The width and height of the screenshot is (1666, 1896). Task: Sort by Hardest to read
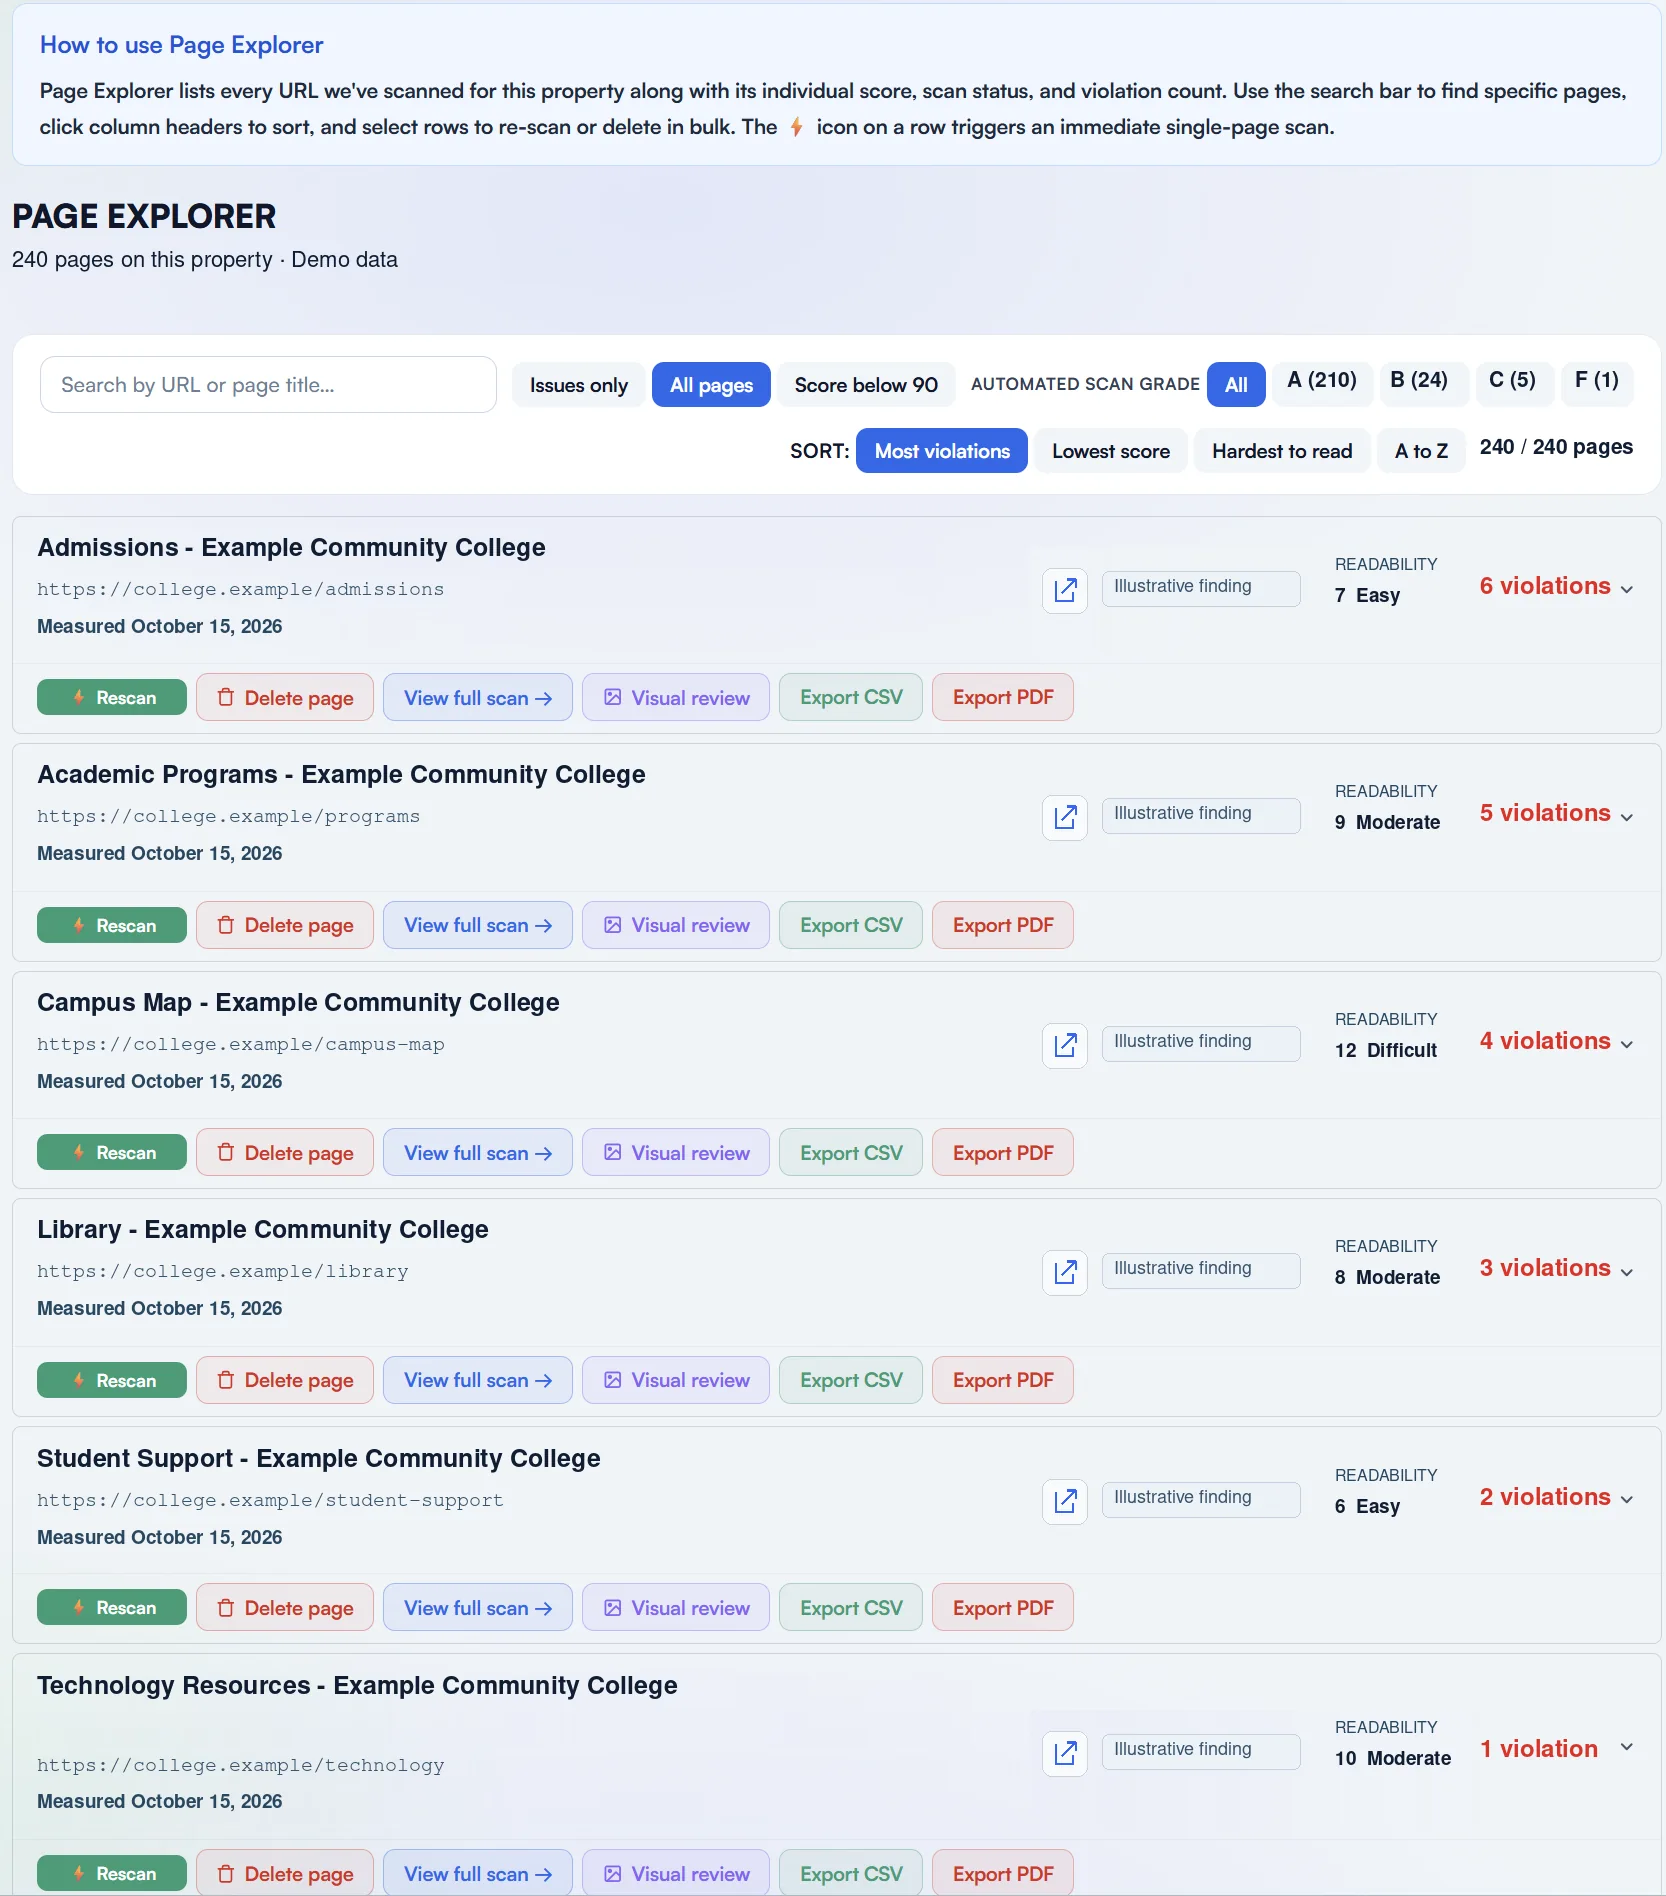click(x=1282, y=451)
